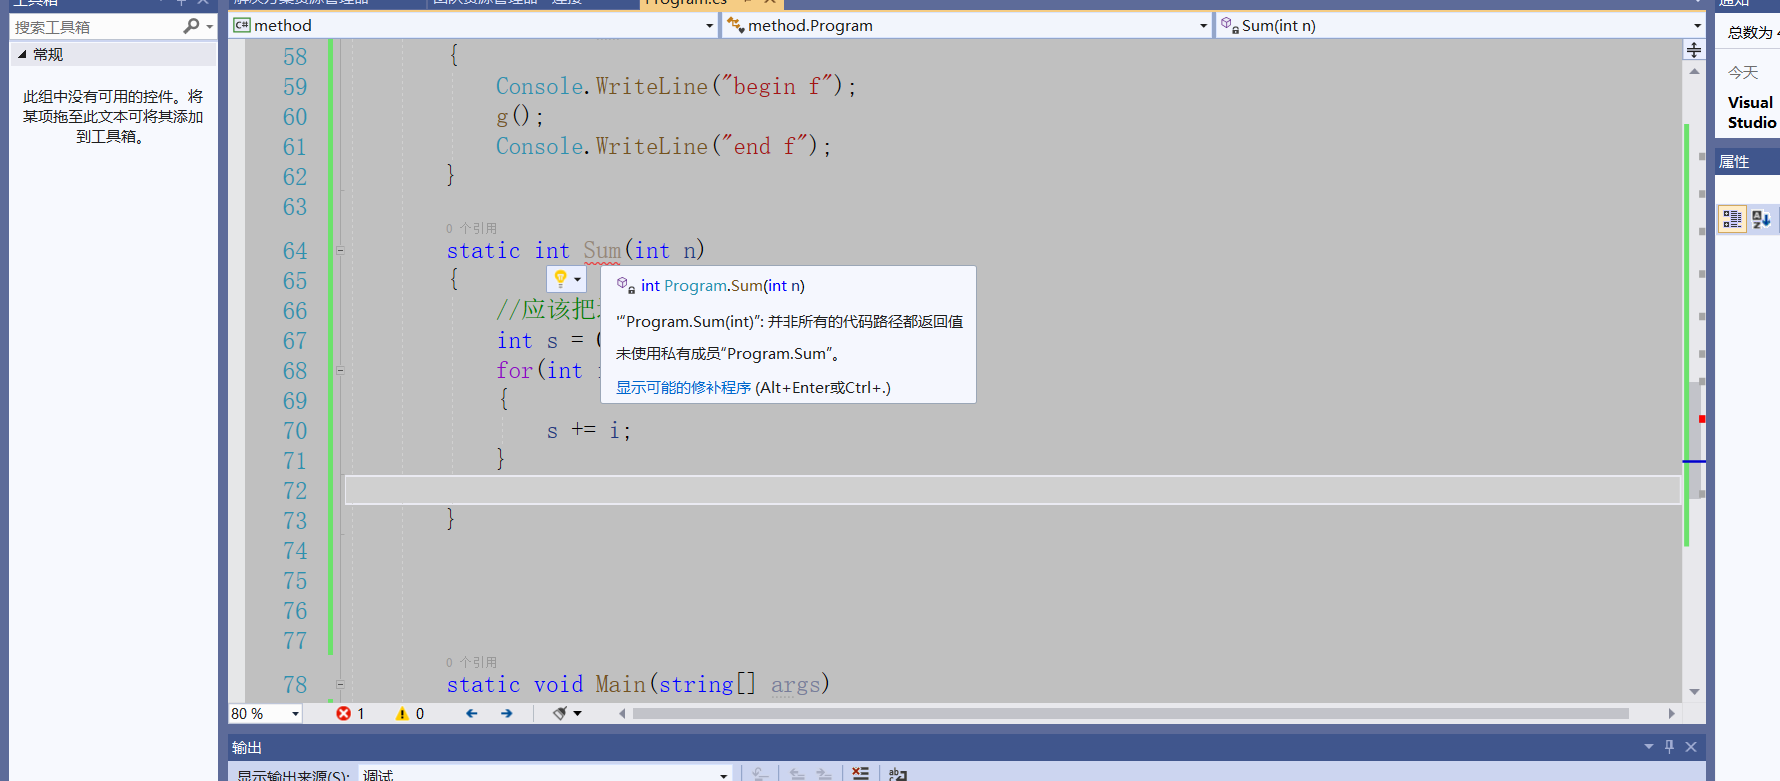
Task: Click the Sum method name on line 64
Action: pyautogui.click(x=603, y=250)
